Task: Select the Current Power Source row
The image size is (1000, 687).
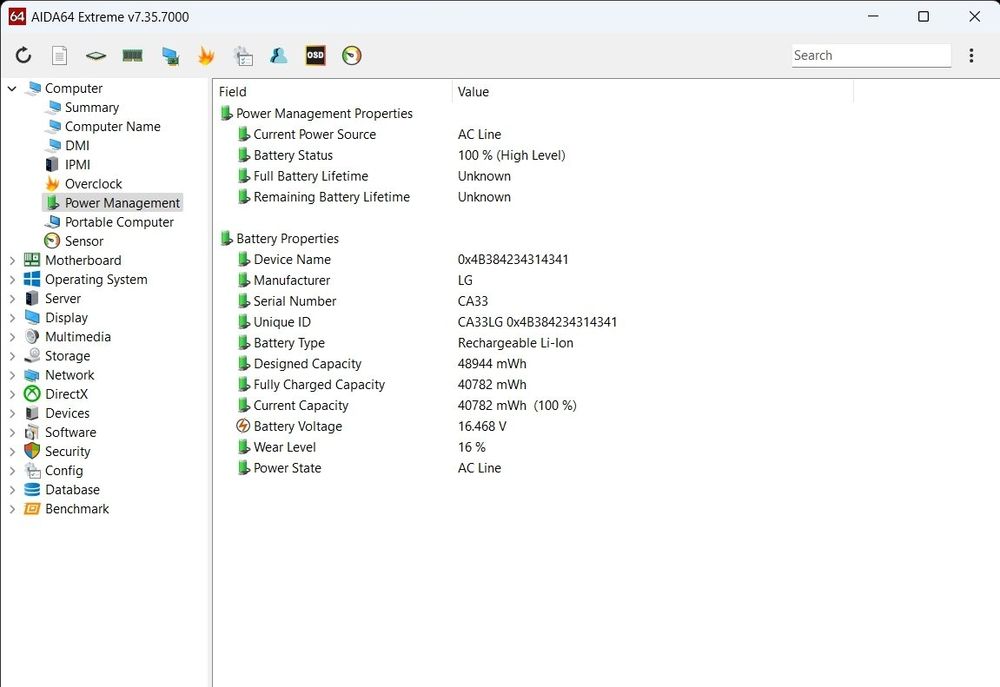Action: pyautogui.click(x=314, y=135)
